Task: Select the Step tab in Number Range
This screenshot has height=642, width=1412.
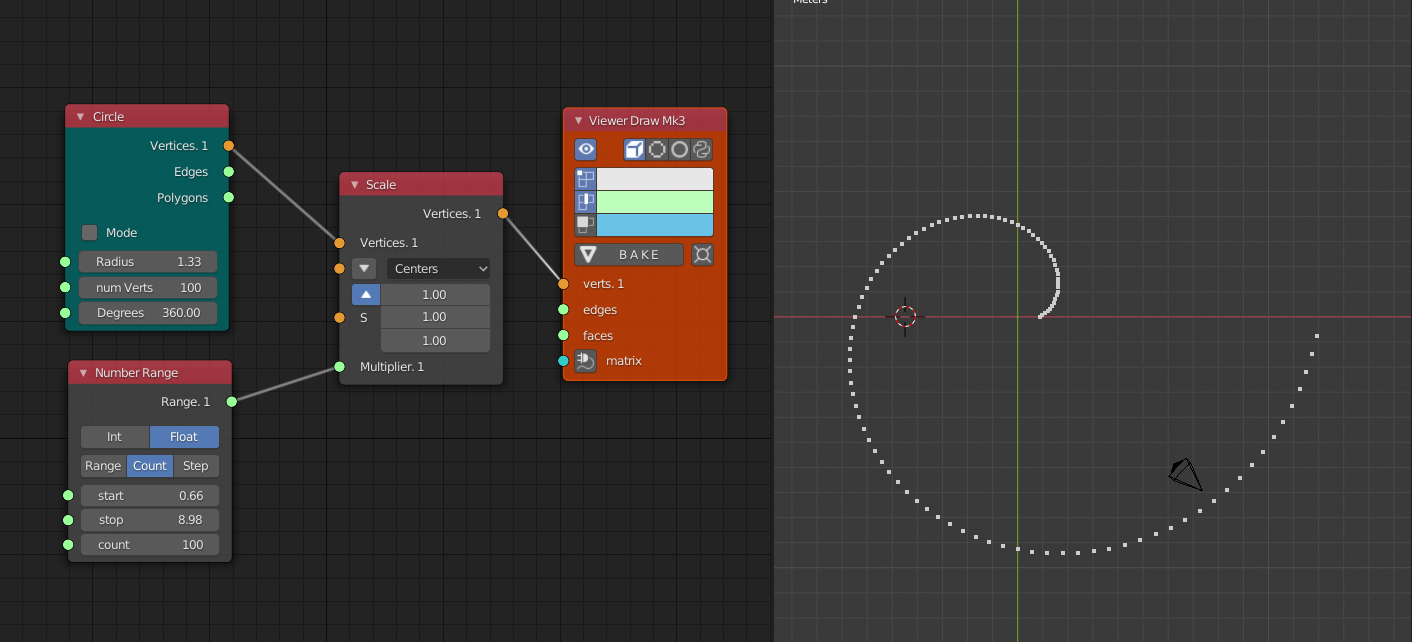Action: [196, 466]
